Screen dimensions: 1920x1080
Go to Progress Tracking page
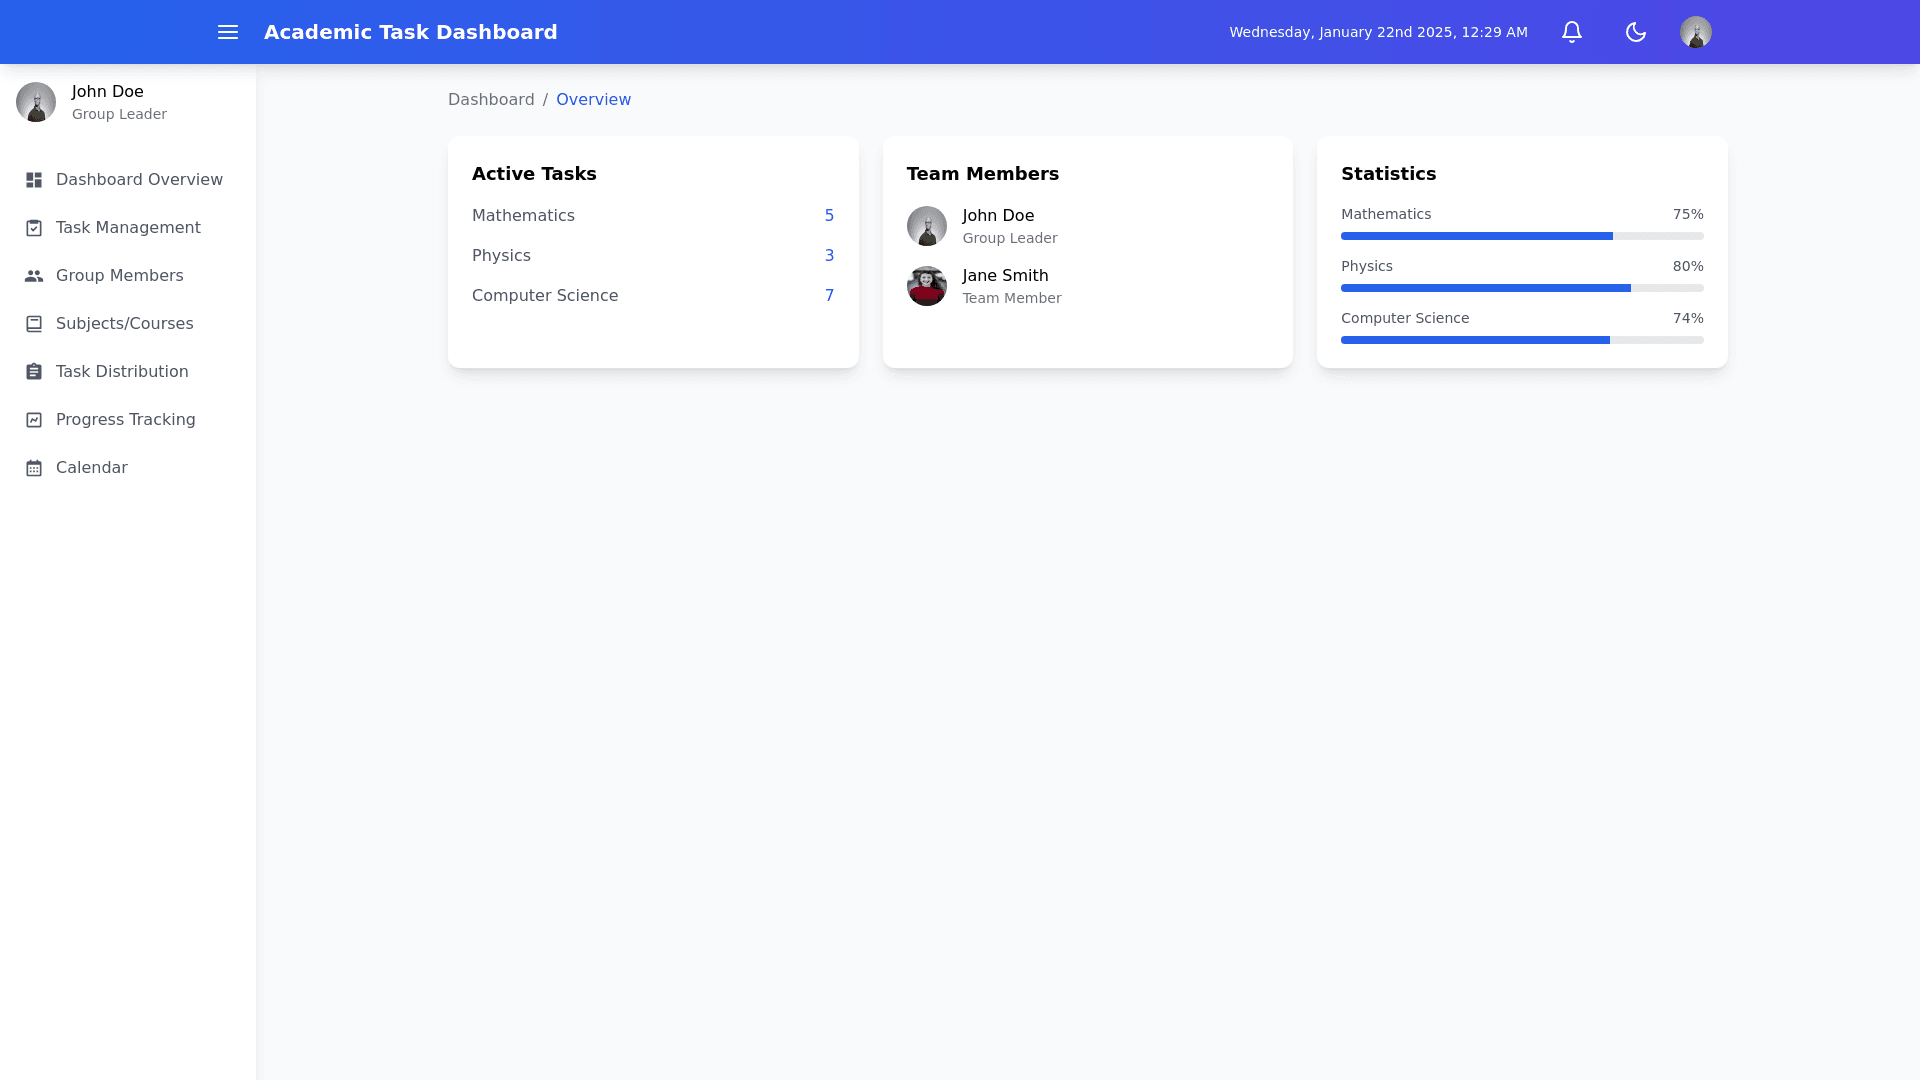125,420
